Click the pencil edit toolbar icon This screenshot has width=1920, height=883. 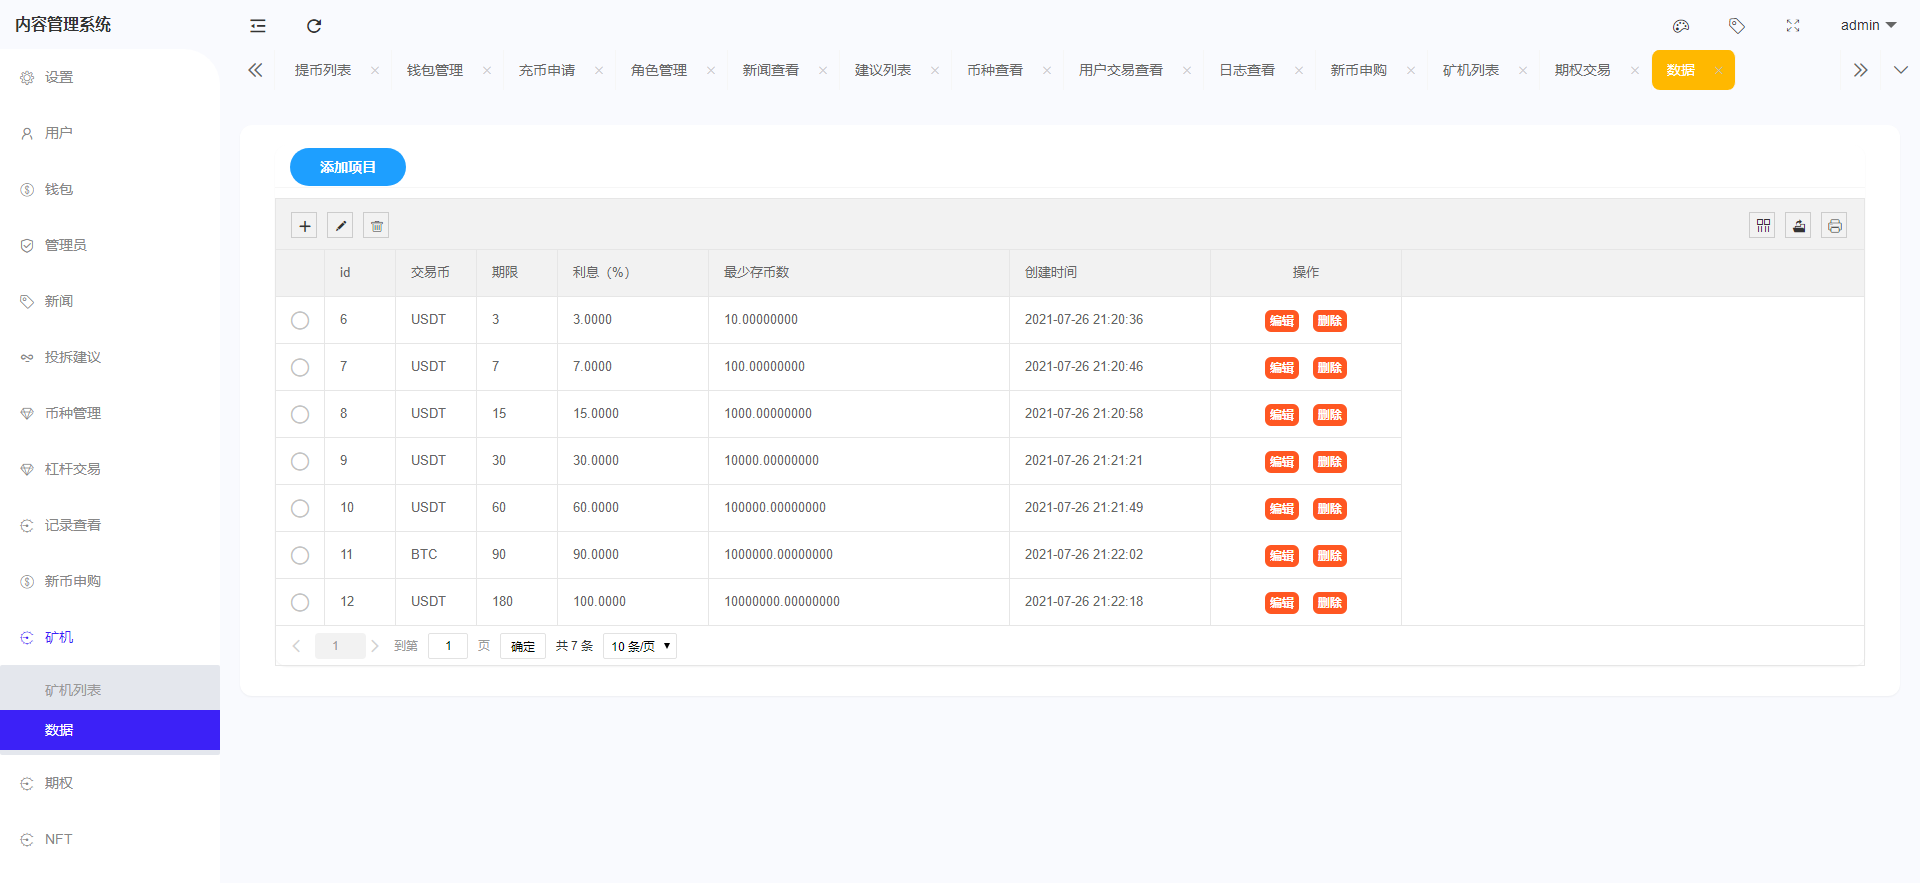[340, 226]
